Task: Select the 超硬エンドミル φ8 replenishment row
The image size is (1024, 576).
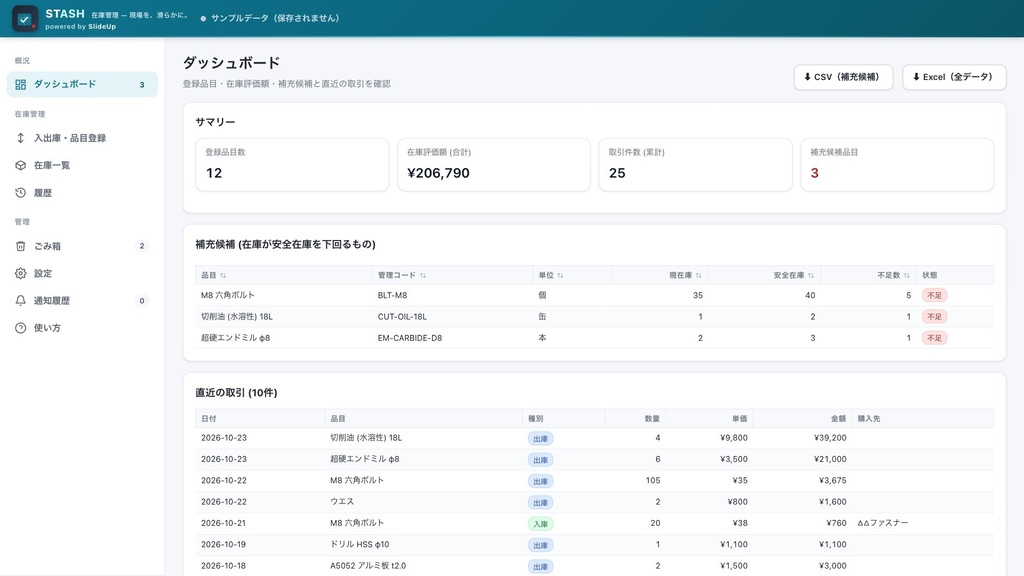Action: tap(594, 338)
